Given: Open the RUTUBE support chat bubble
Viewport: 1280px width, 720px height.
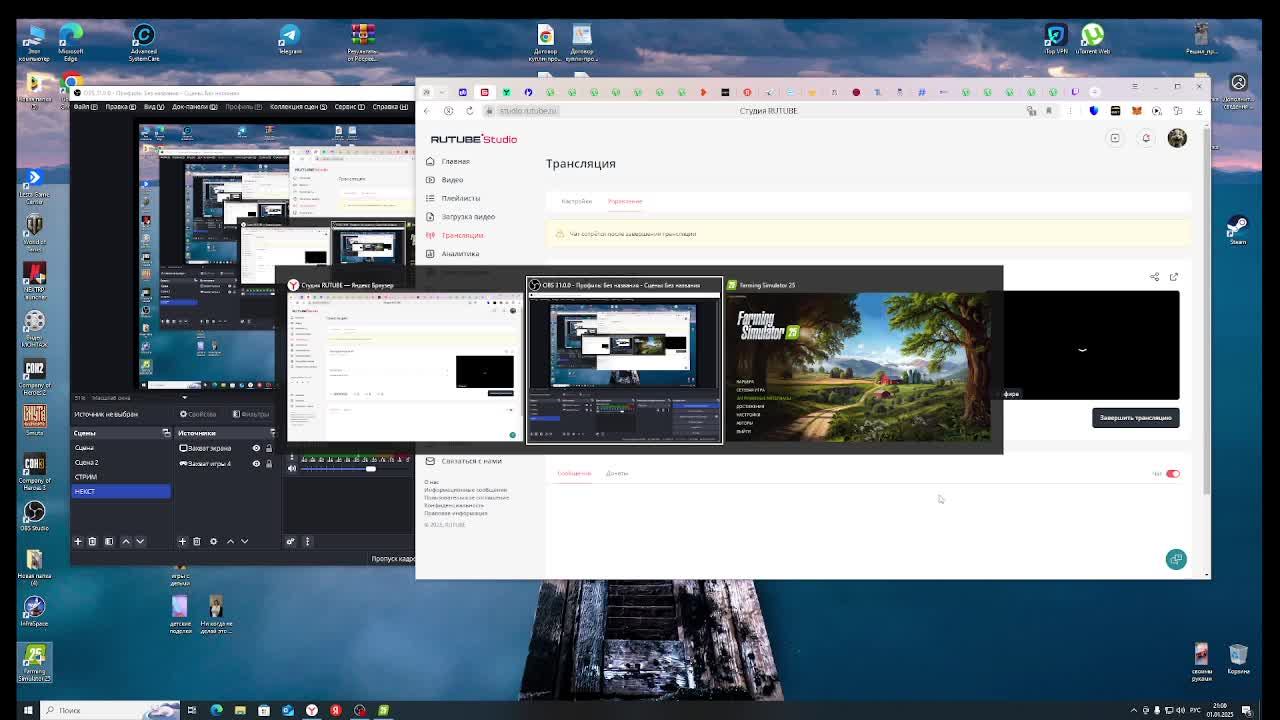Looking at the screenshot, I should 1176,559.
